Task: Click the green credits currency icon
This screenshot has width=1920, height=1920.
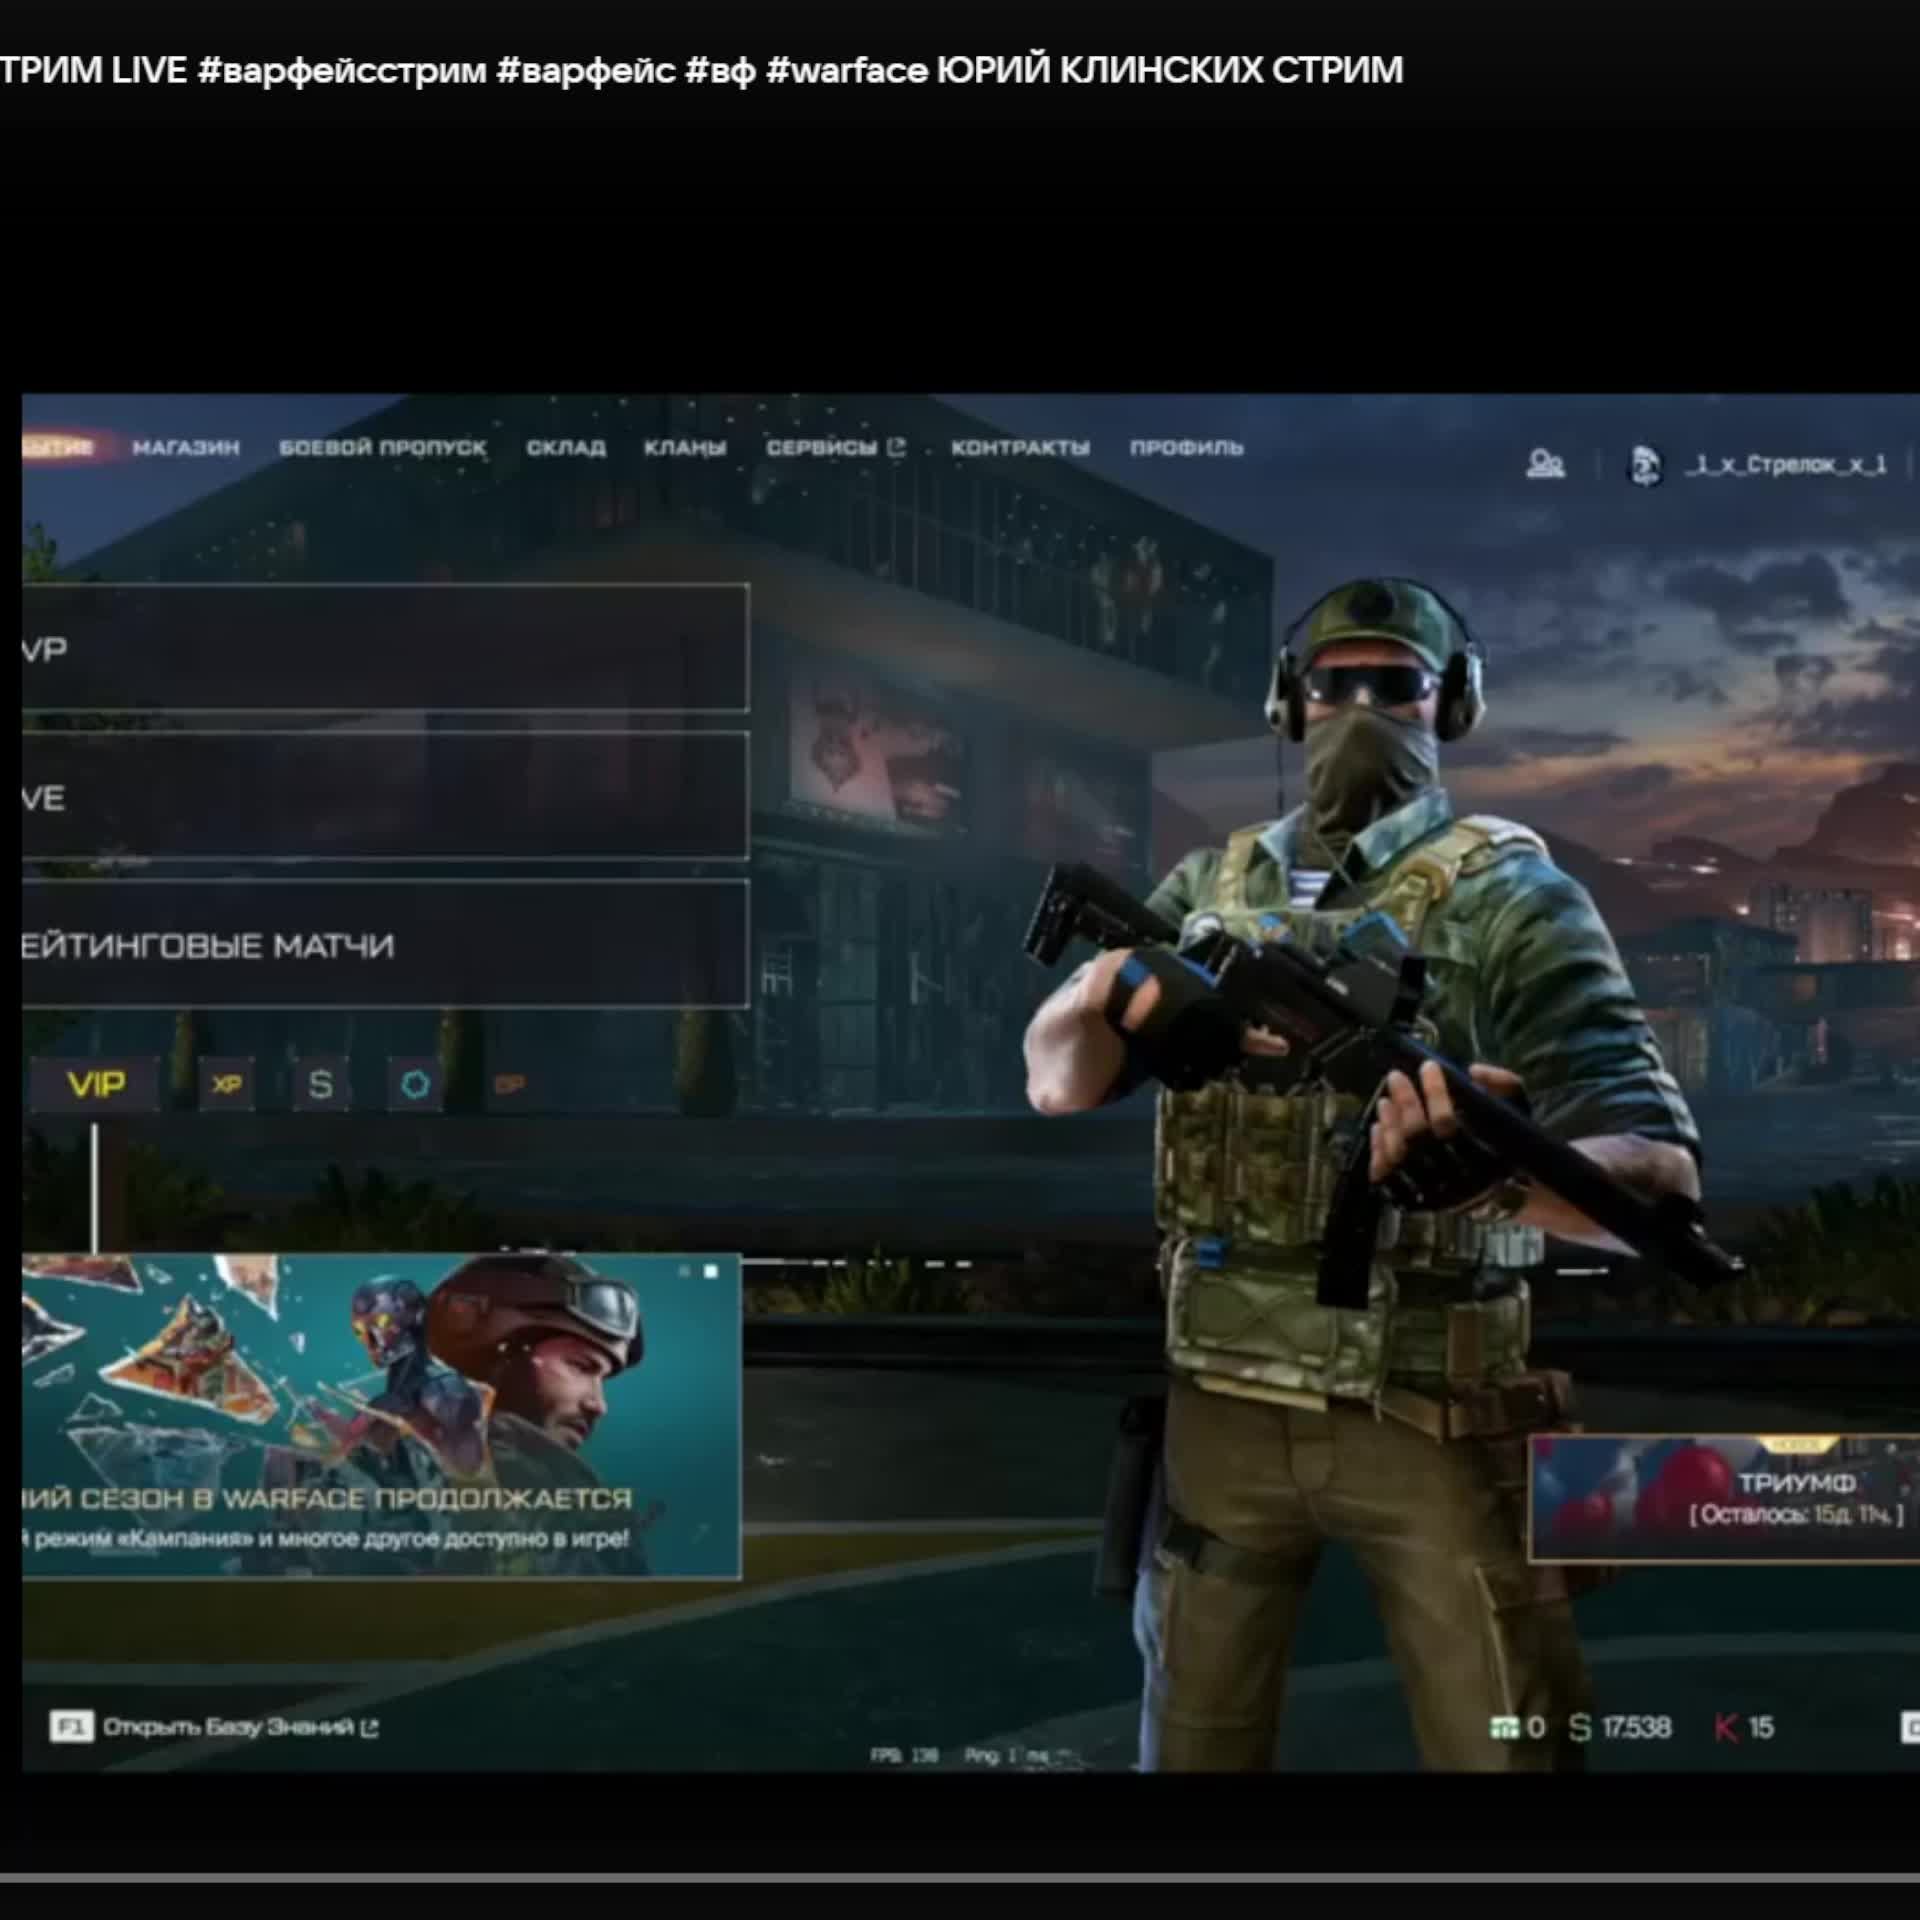Action: [1503, 1727]
